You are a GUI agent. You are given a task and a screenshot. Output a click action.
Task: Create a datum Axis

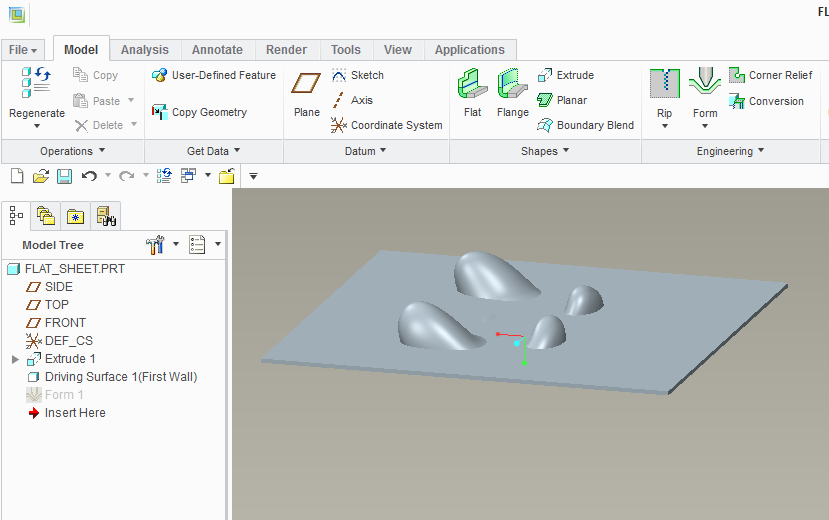coord(352,100)
